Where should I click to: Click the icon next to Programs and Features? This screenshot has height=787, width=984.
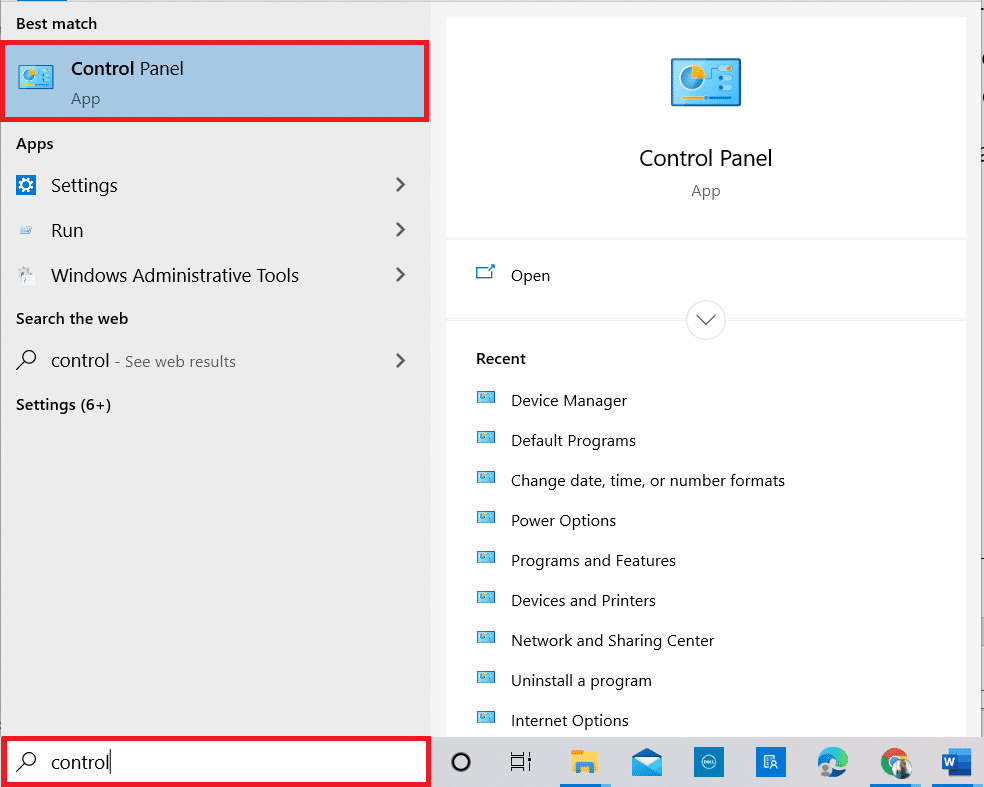click(x=486, y=557)
